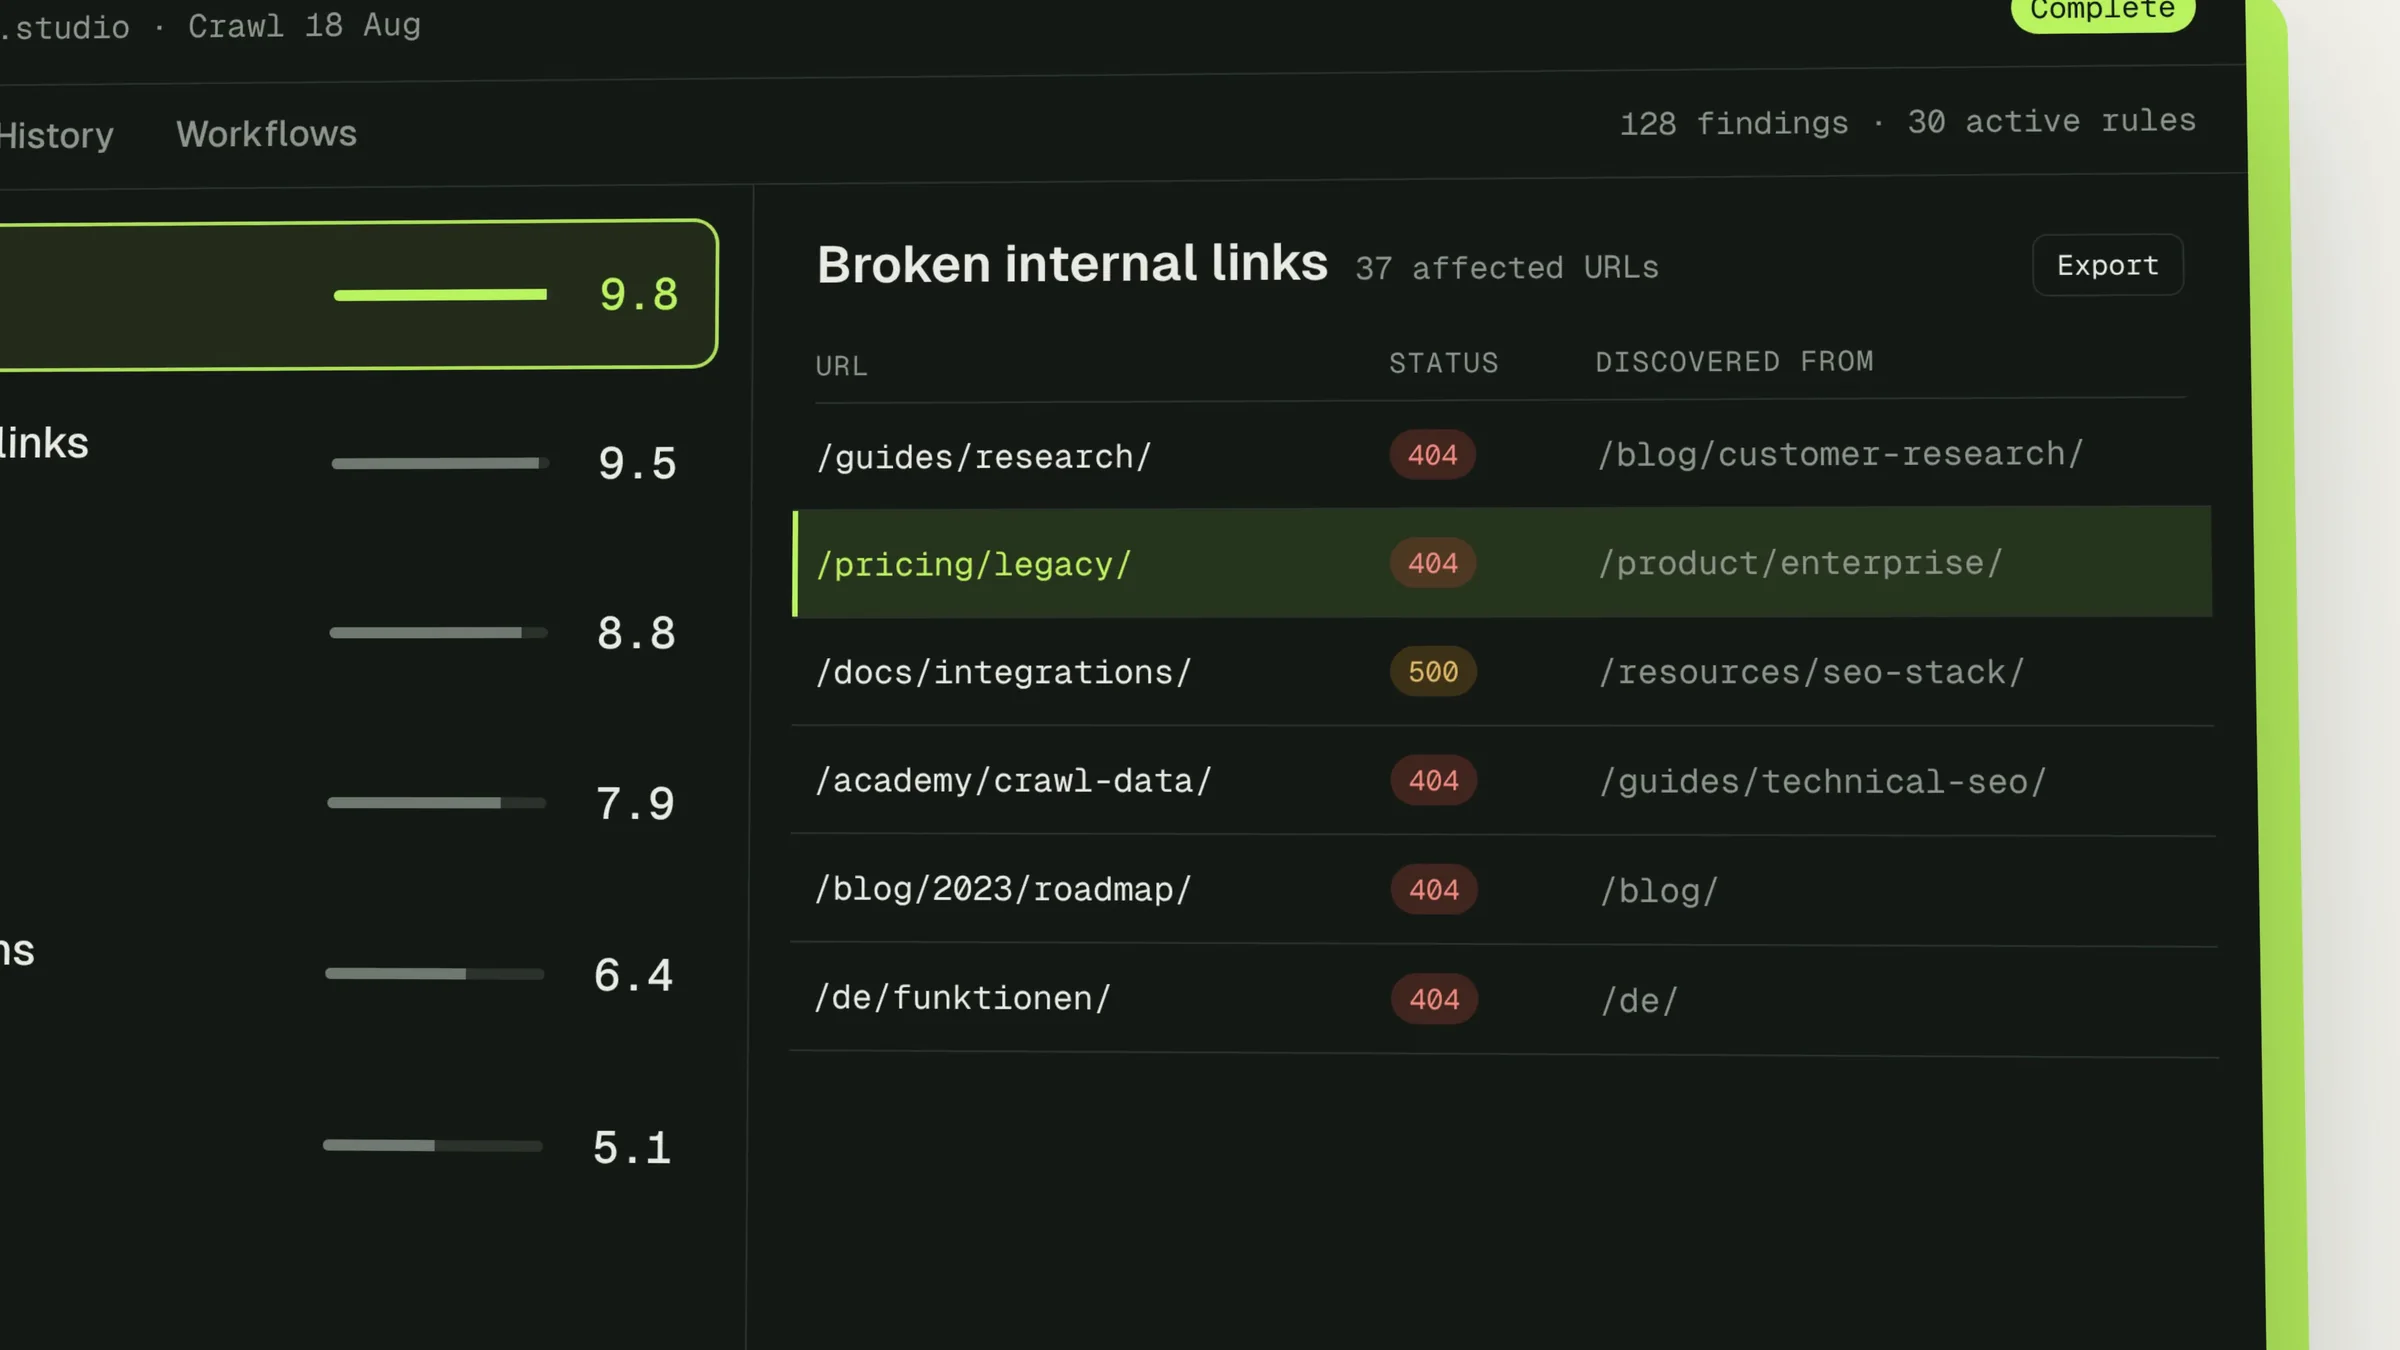Click the STATUS column header

1444,363
